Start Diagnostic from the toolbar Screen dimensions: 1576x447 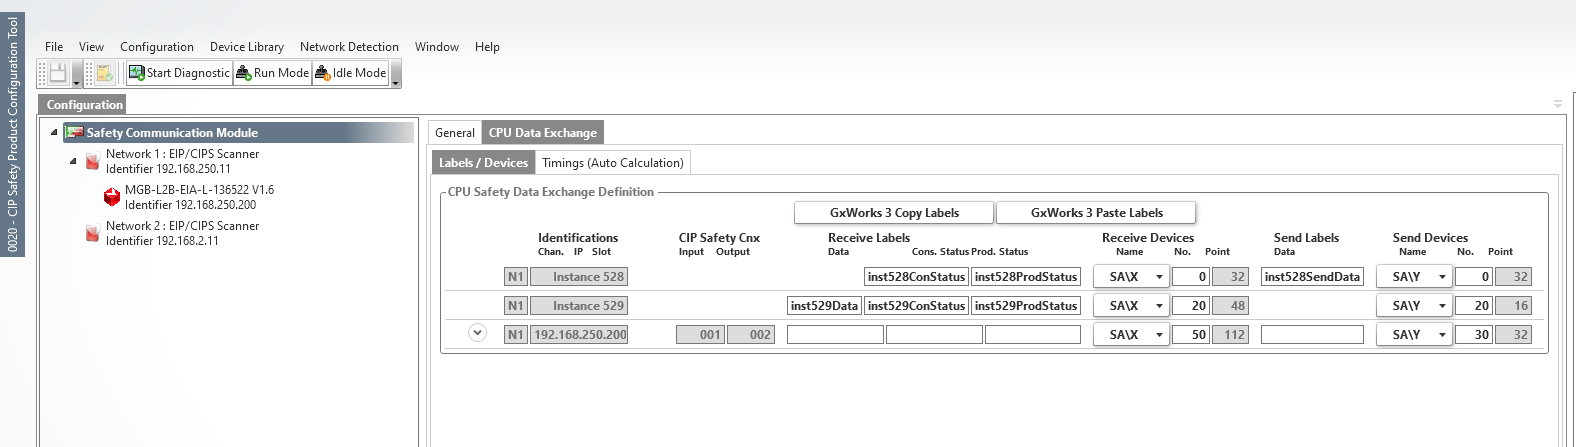tap(179, 73)
